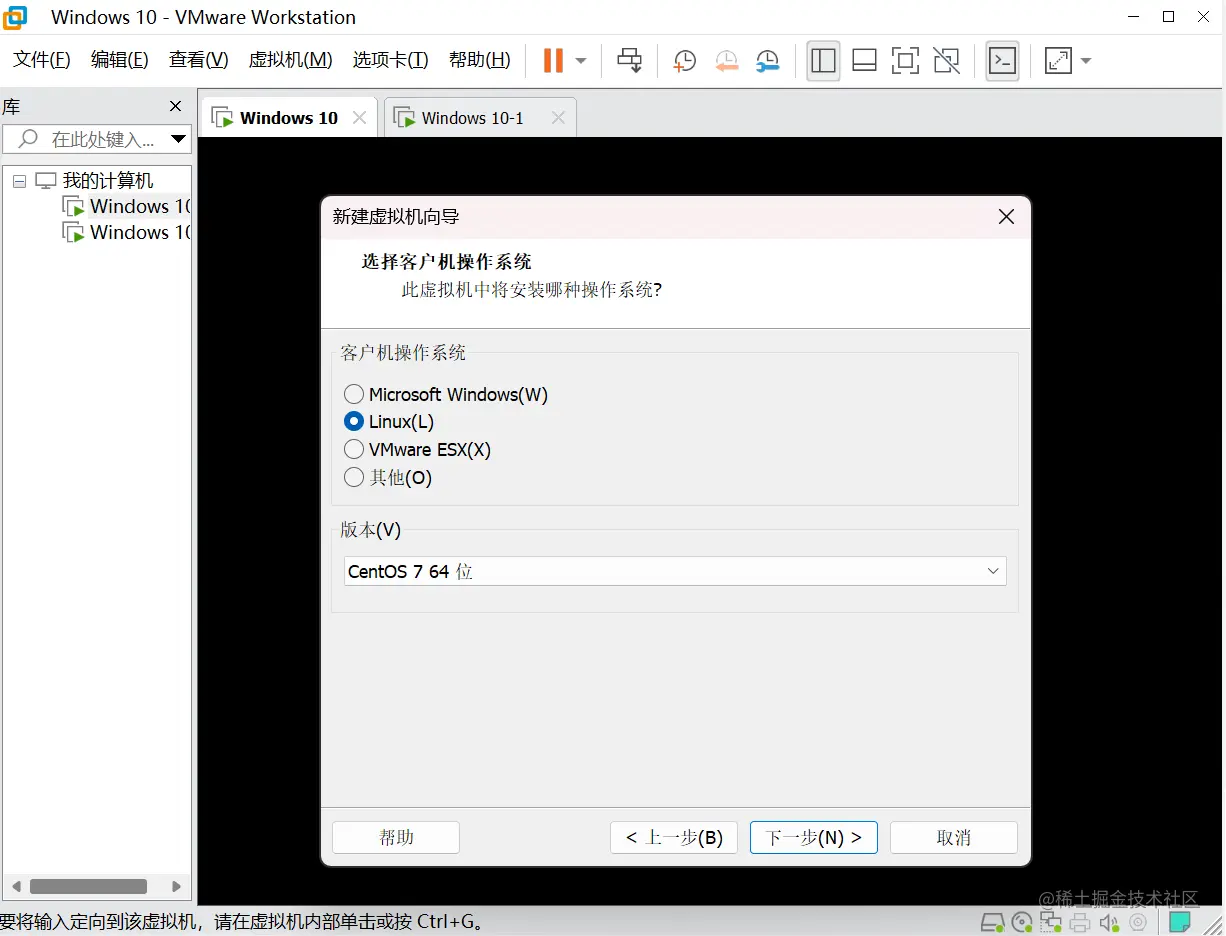Enter full screen mode
The image size is (1226, 936).
click(x=905, y=60)
